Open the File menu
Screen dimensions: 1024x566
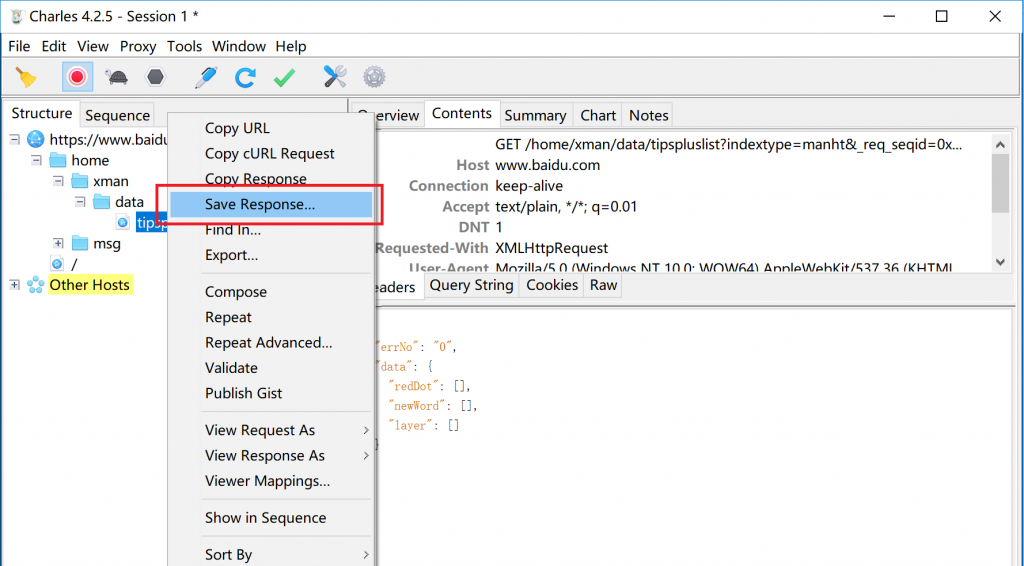(x=19, y=46)
